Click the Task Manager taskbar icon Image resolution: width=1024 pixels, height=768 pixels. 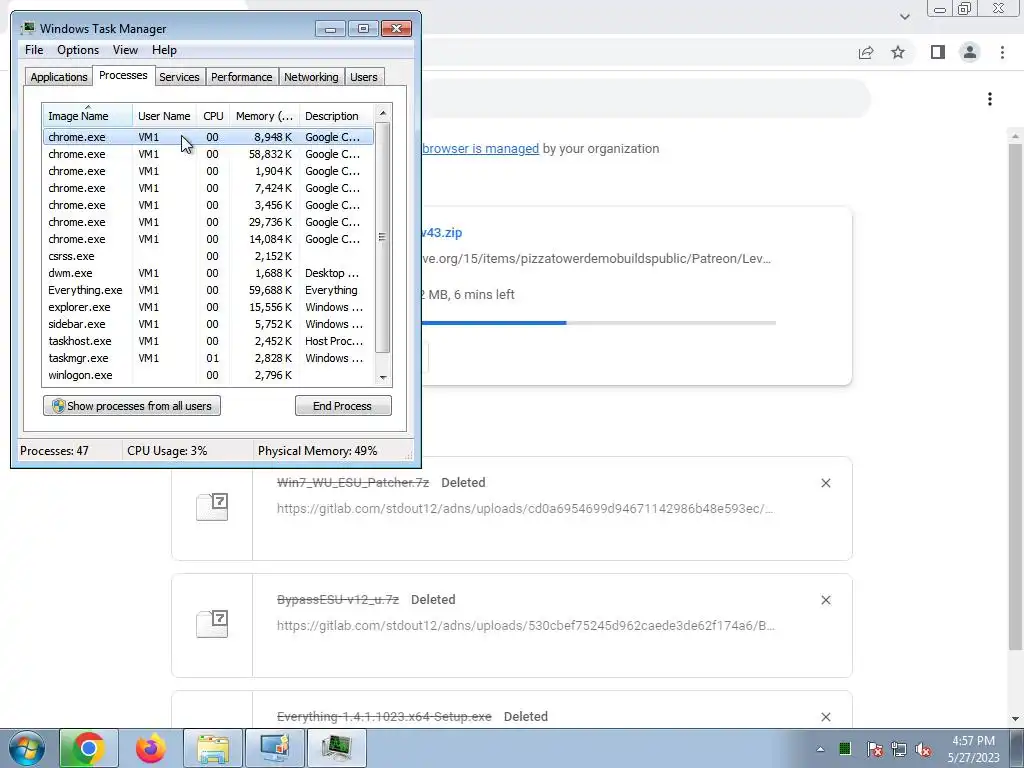tap(337, 748)
